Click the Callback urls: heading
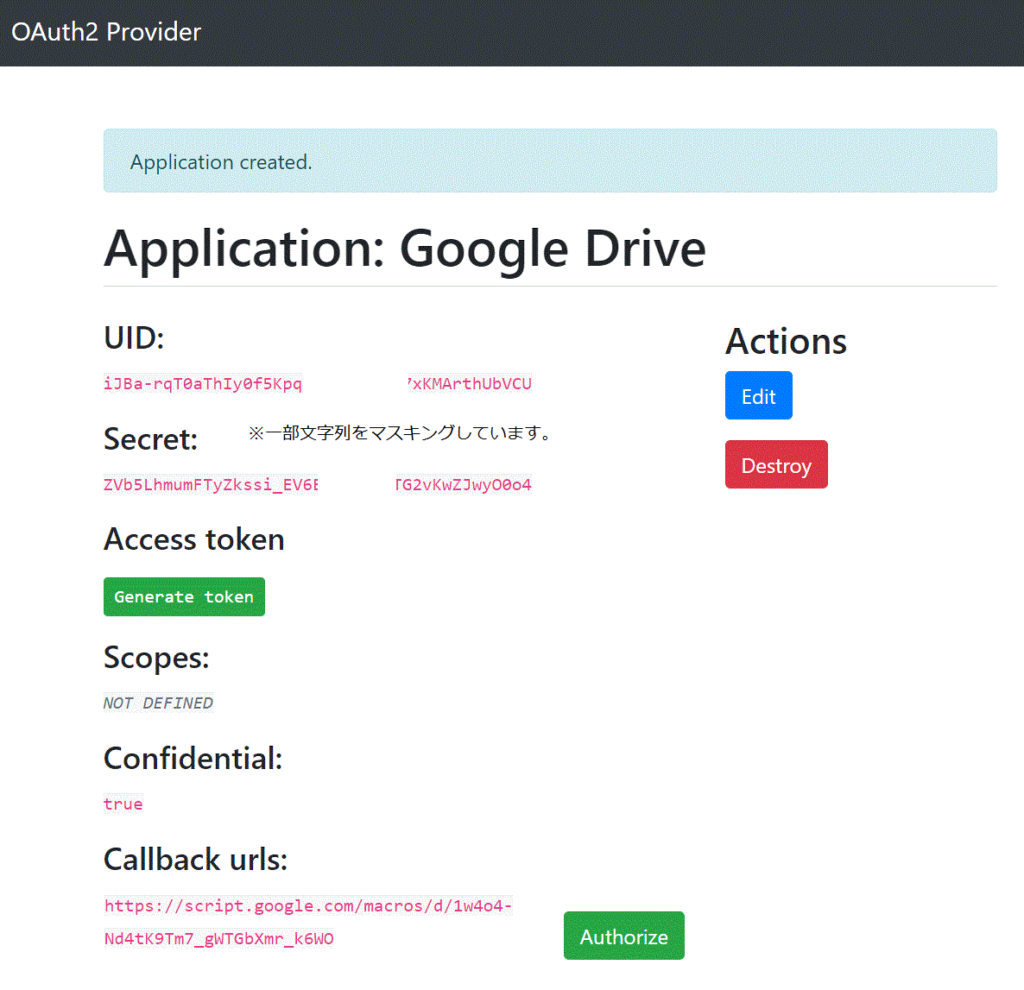 [196, 859]
